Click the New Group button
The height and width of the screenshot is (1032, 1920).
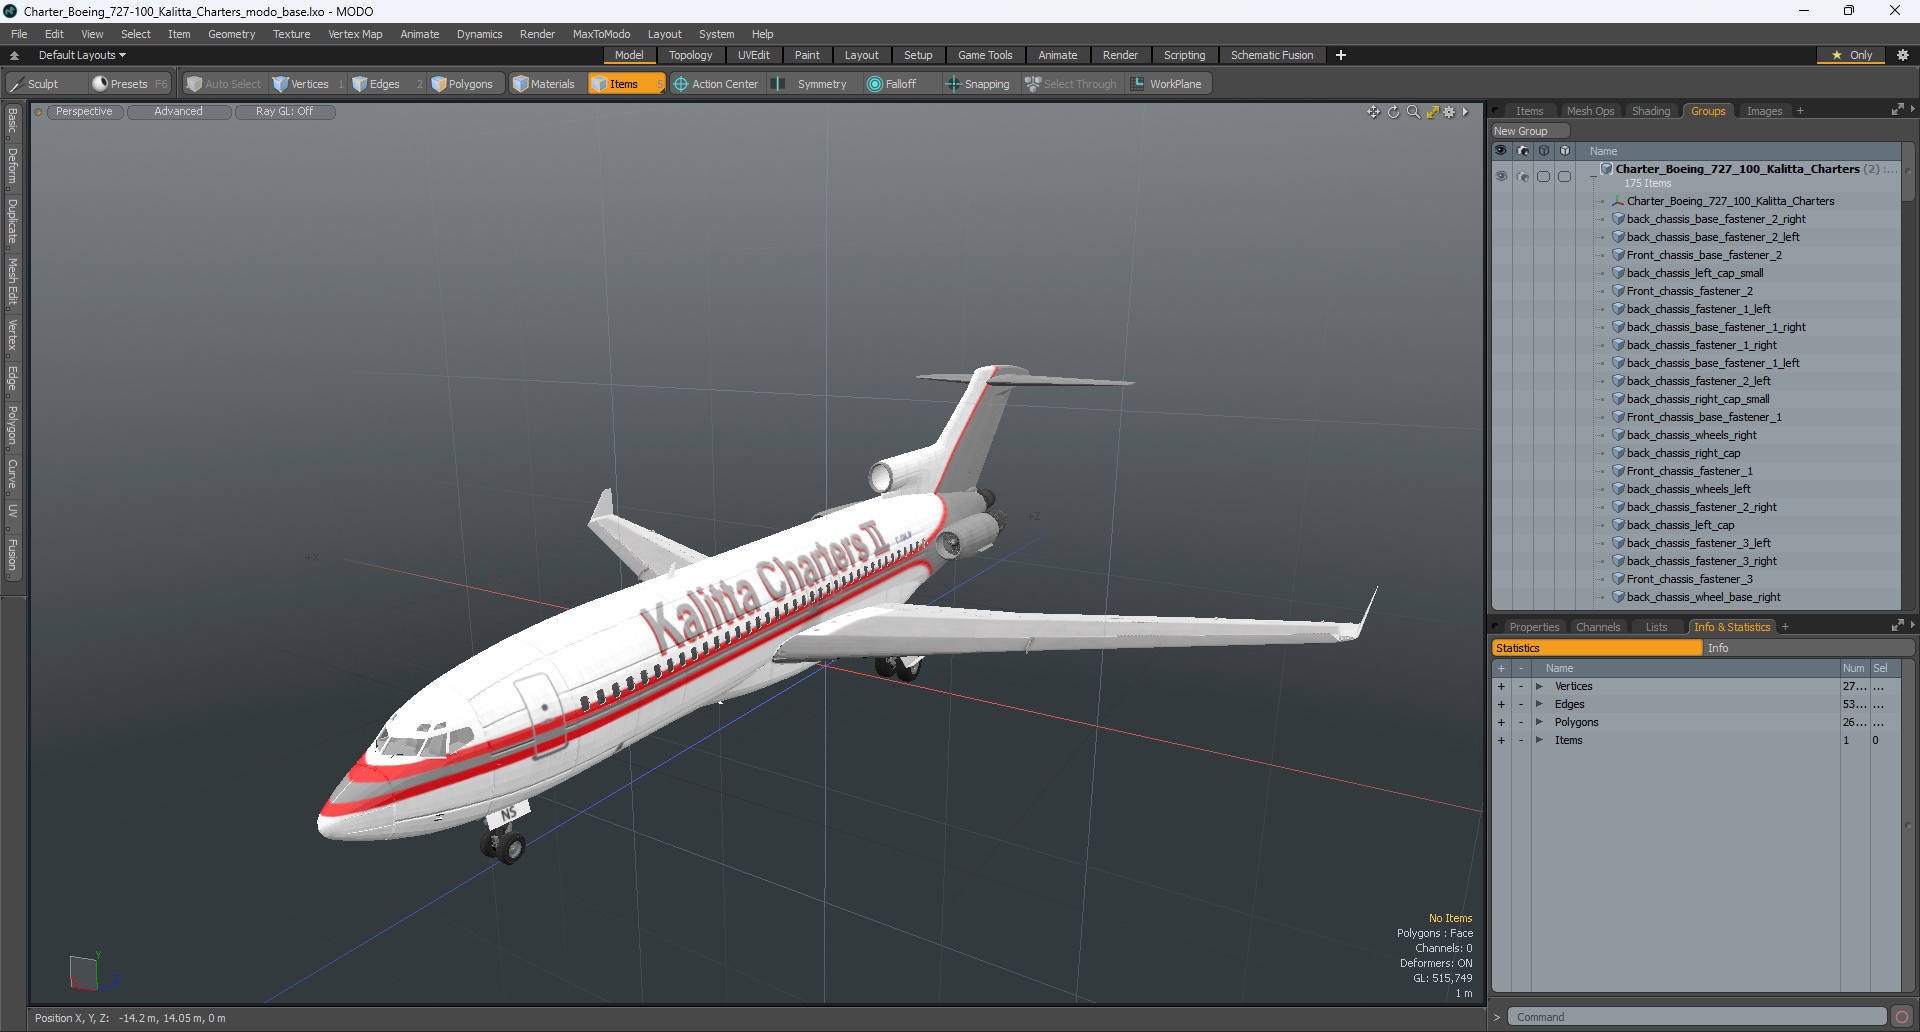(1530, 131)
